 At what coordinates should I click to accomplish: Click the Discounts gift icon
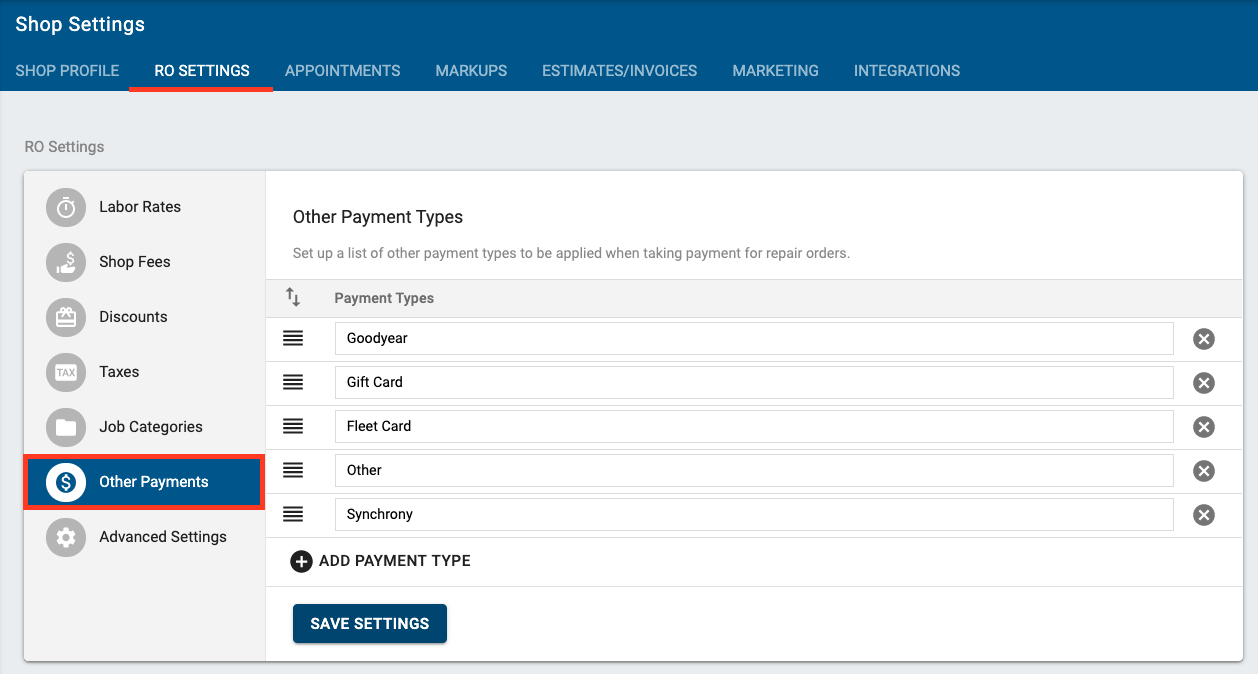coord(66,317)
